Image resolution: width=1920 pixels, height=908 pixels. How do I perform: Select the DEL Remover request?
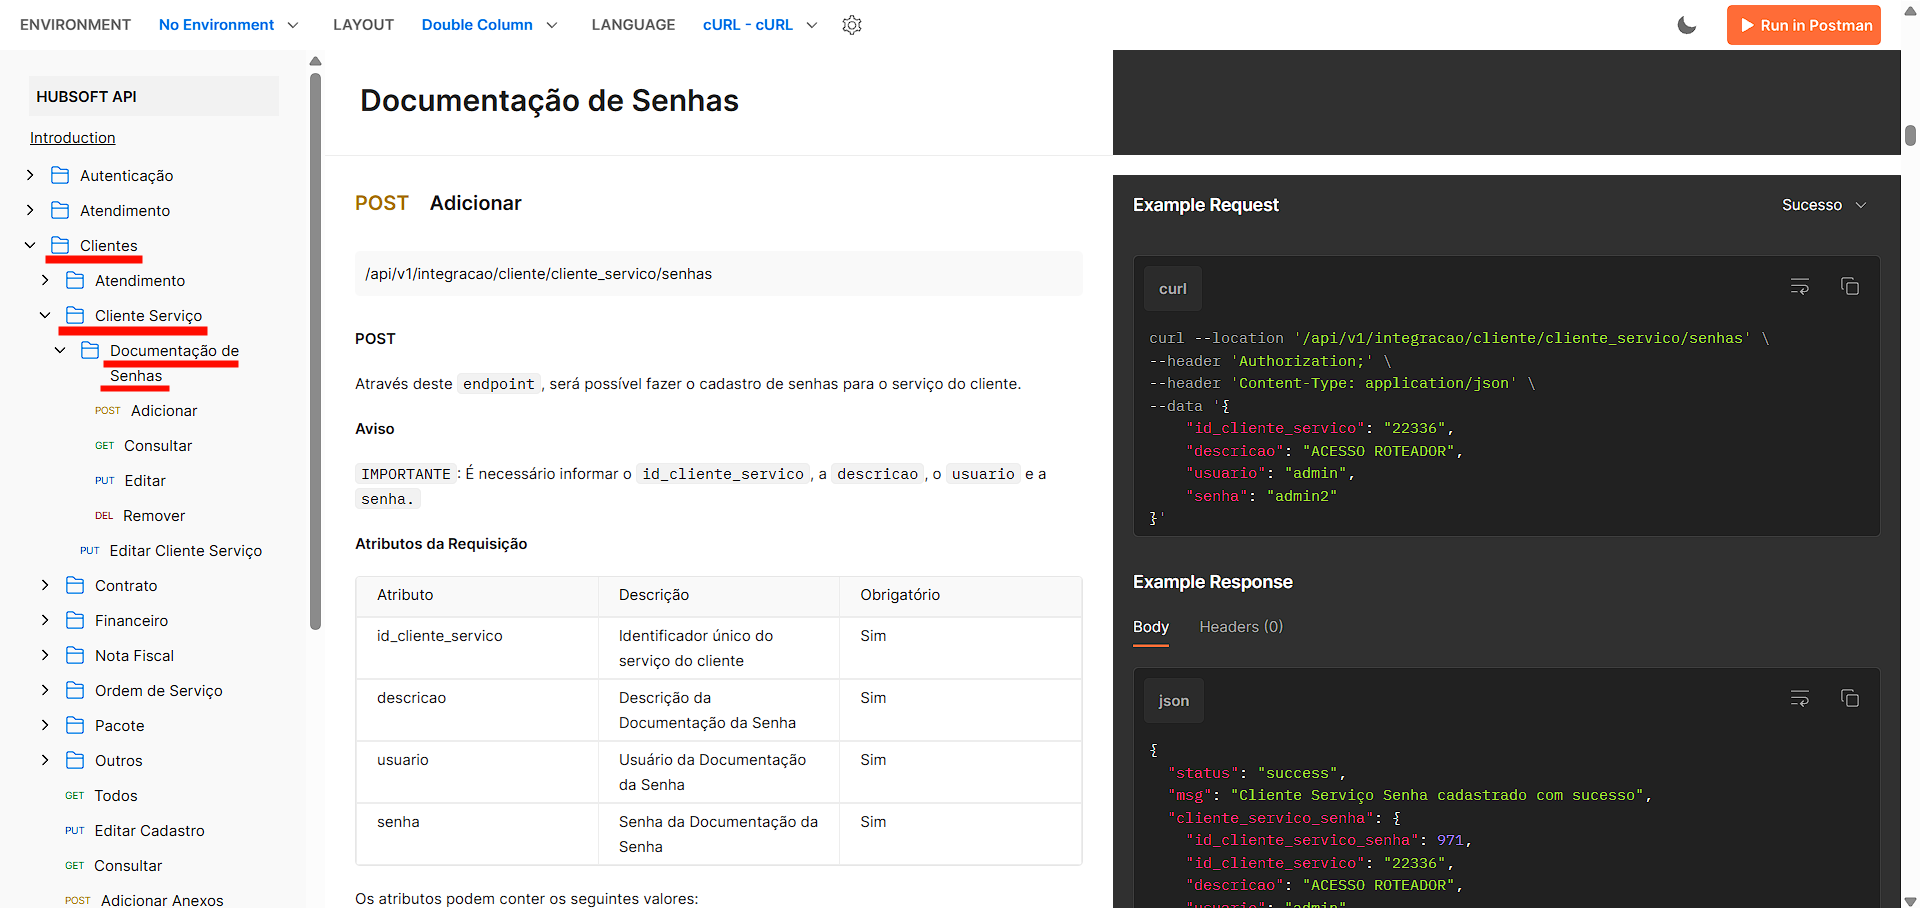click(x=140, y=516)
